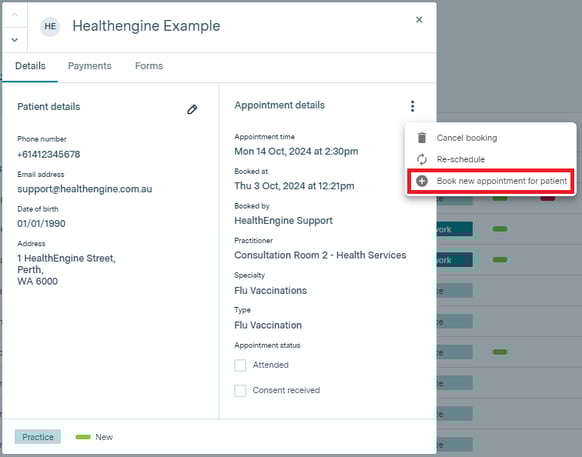This screenshot has height=457, width=582.
Task: Click the Flu Vaccinations specialty value
Action: 271,291
